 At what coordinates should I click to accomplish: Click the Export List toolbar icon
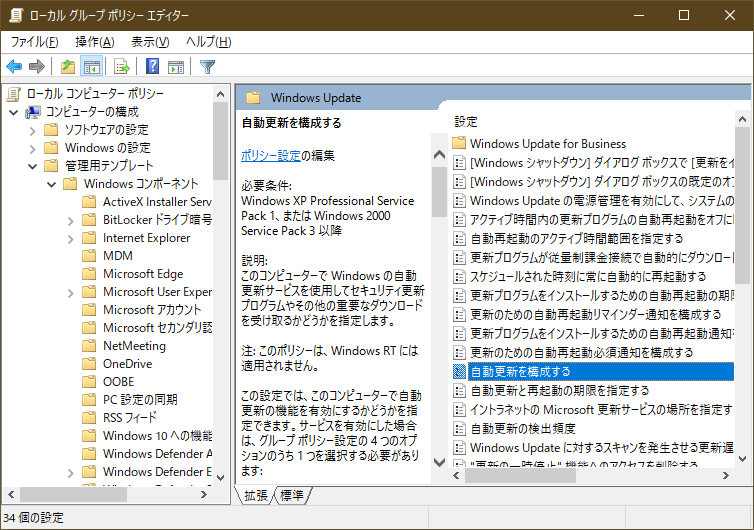pyautogui.click(x=122, y=66)
